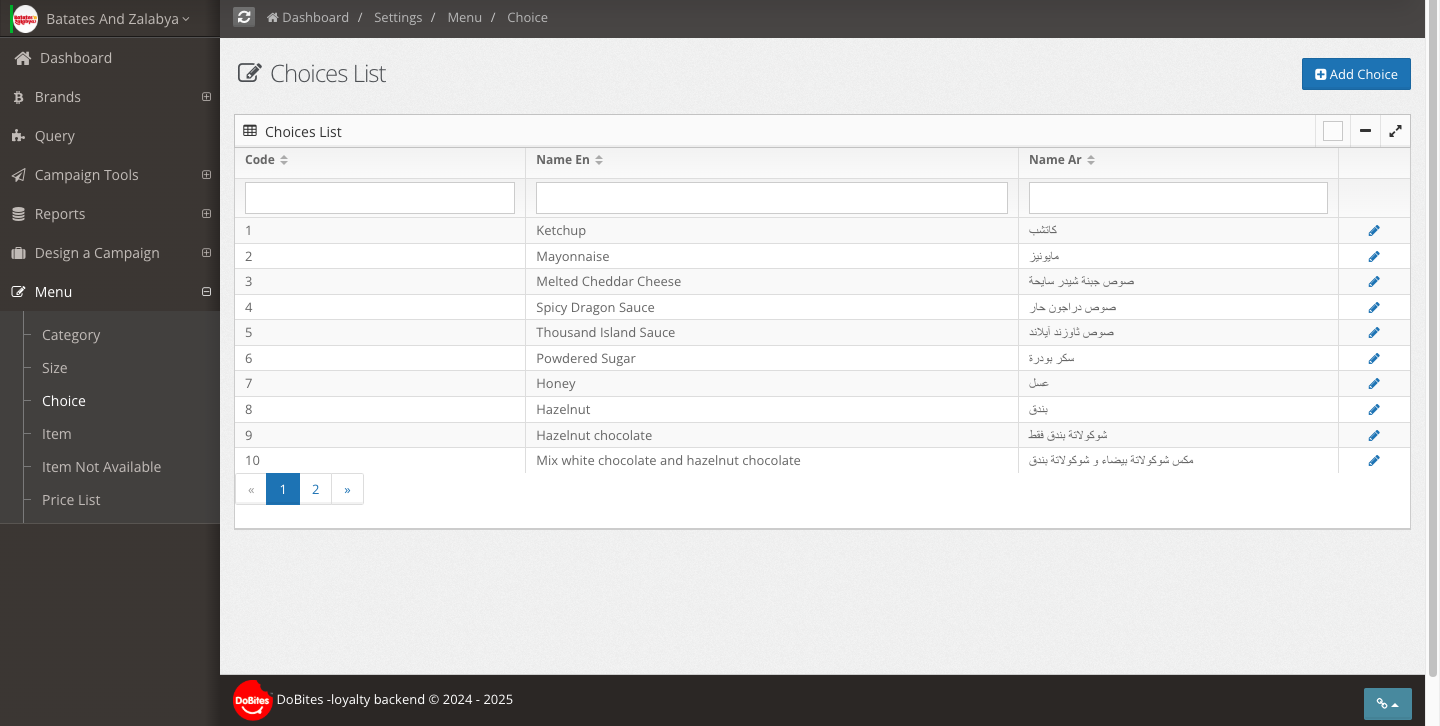Screen dimensions: 1440x726
Task: Go to the previous results page
Action: 251,489
